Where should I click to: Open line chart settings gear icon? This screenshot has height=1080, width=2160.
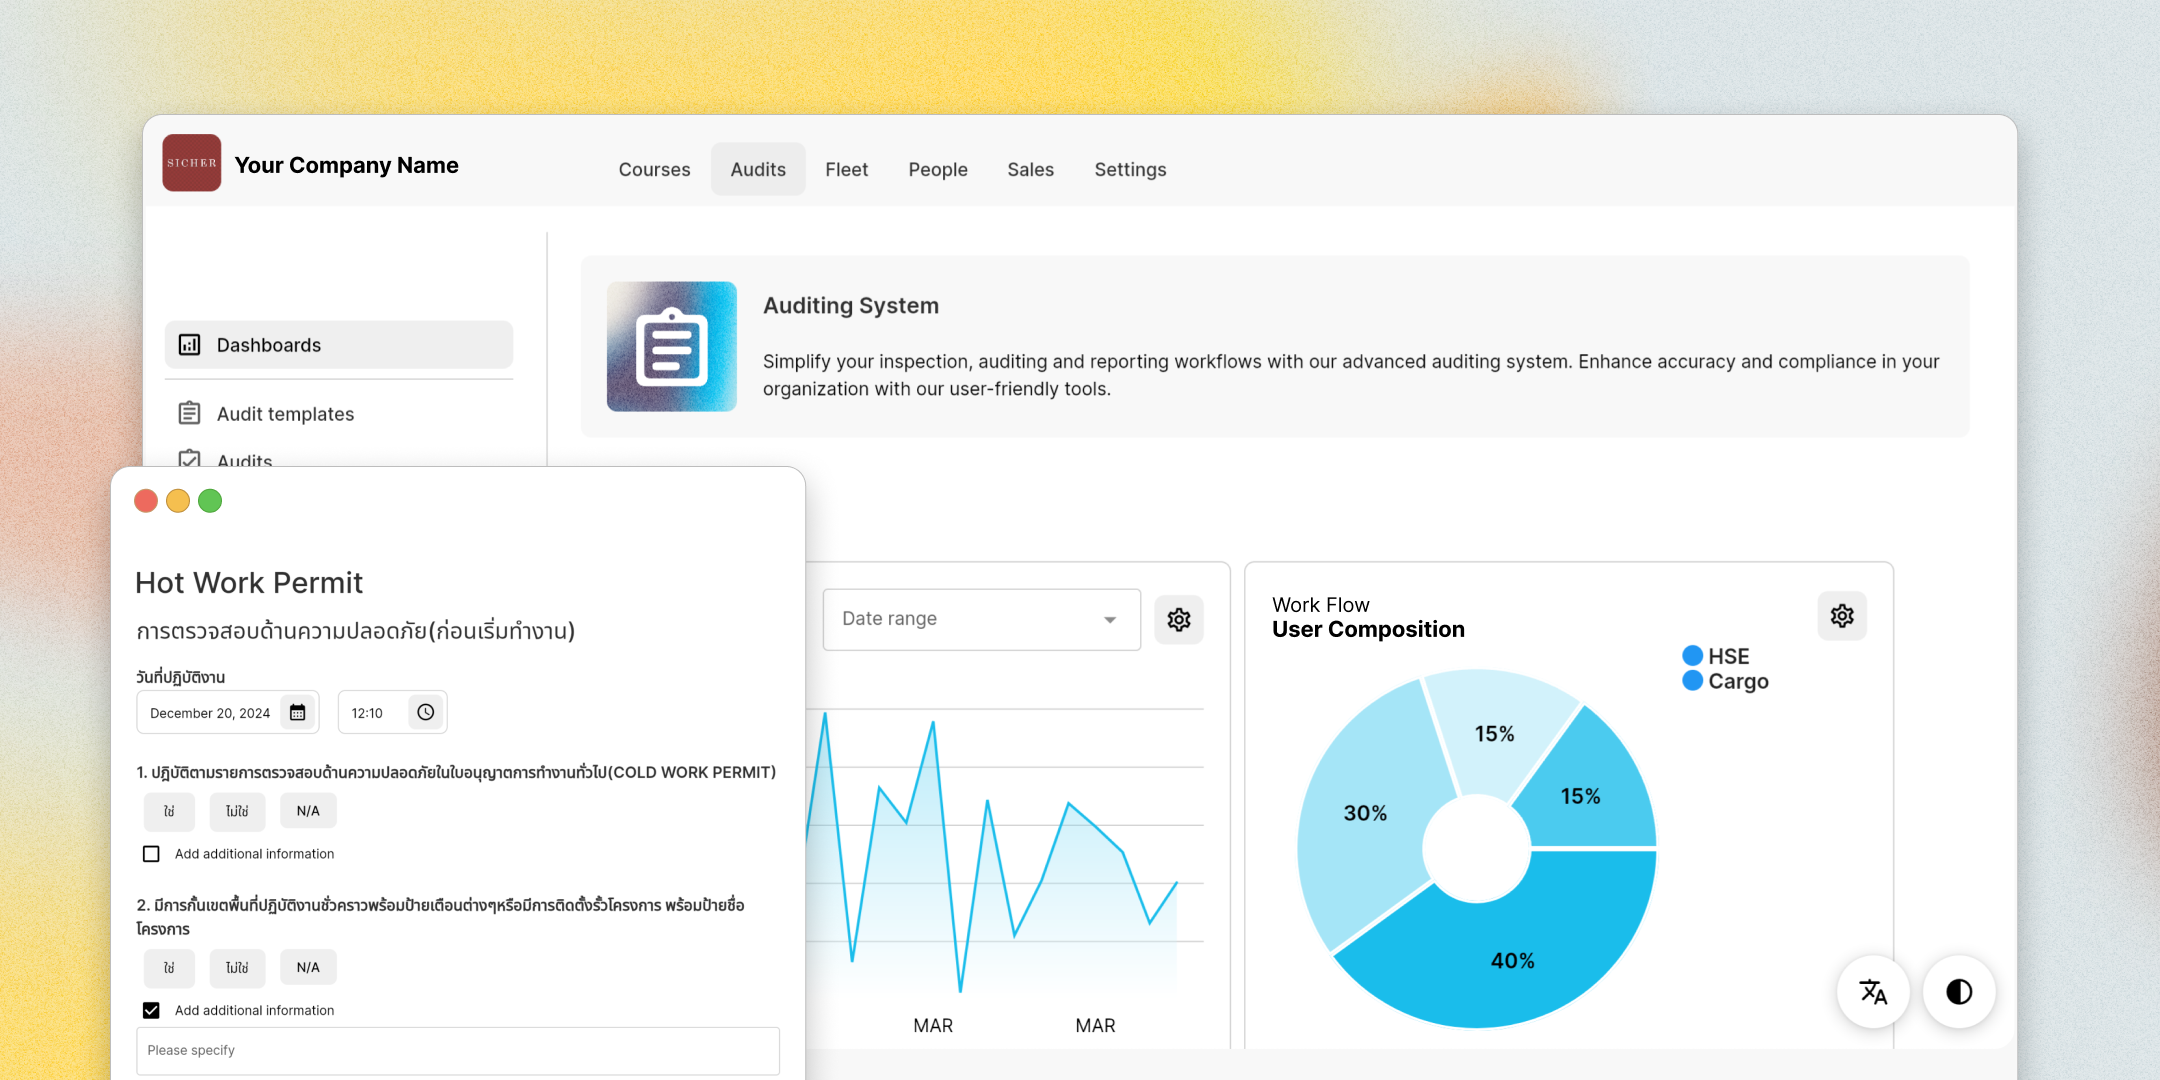[x=1179, y=620]
